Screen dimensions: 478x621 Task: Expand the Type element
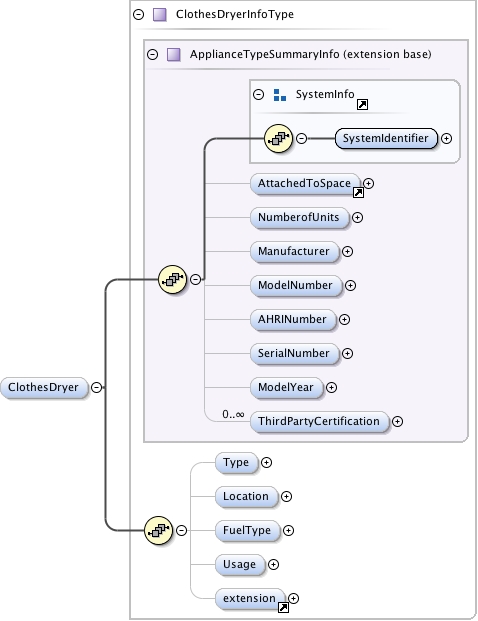coord(267,463)
